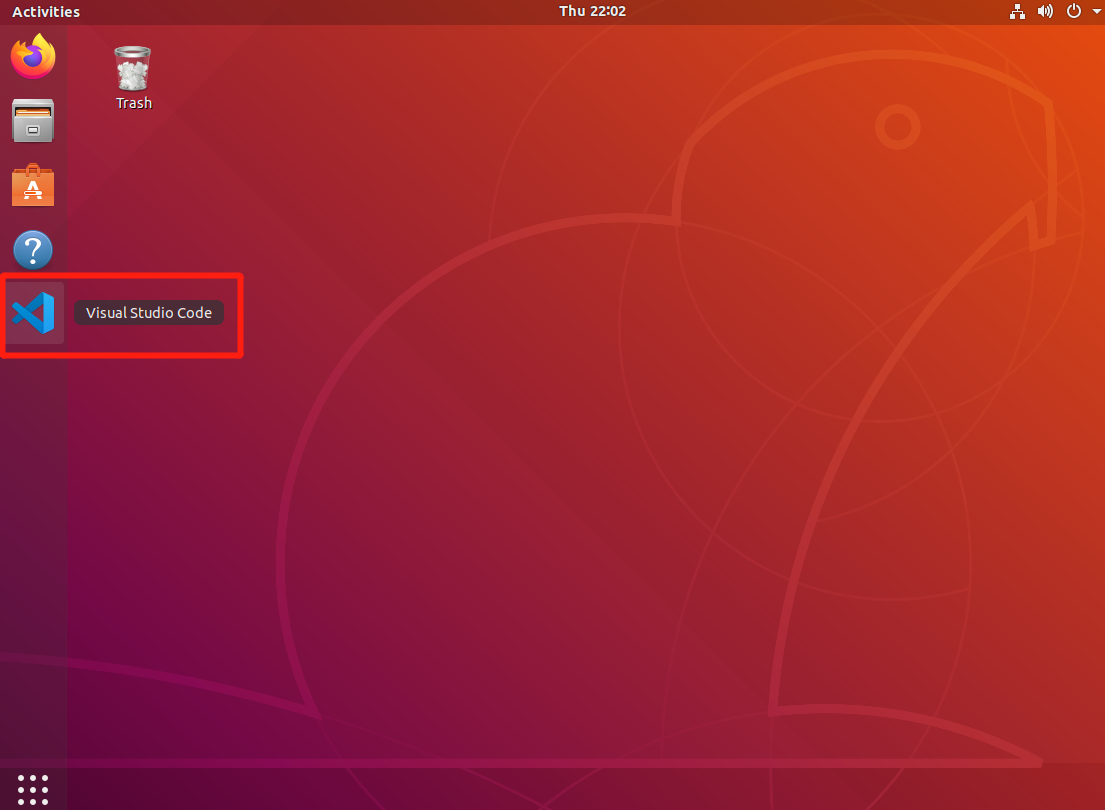Screen dimensions: 1105x810
Task: Expand the system menu arrow
Action: 1097,11
